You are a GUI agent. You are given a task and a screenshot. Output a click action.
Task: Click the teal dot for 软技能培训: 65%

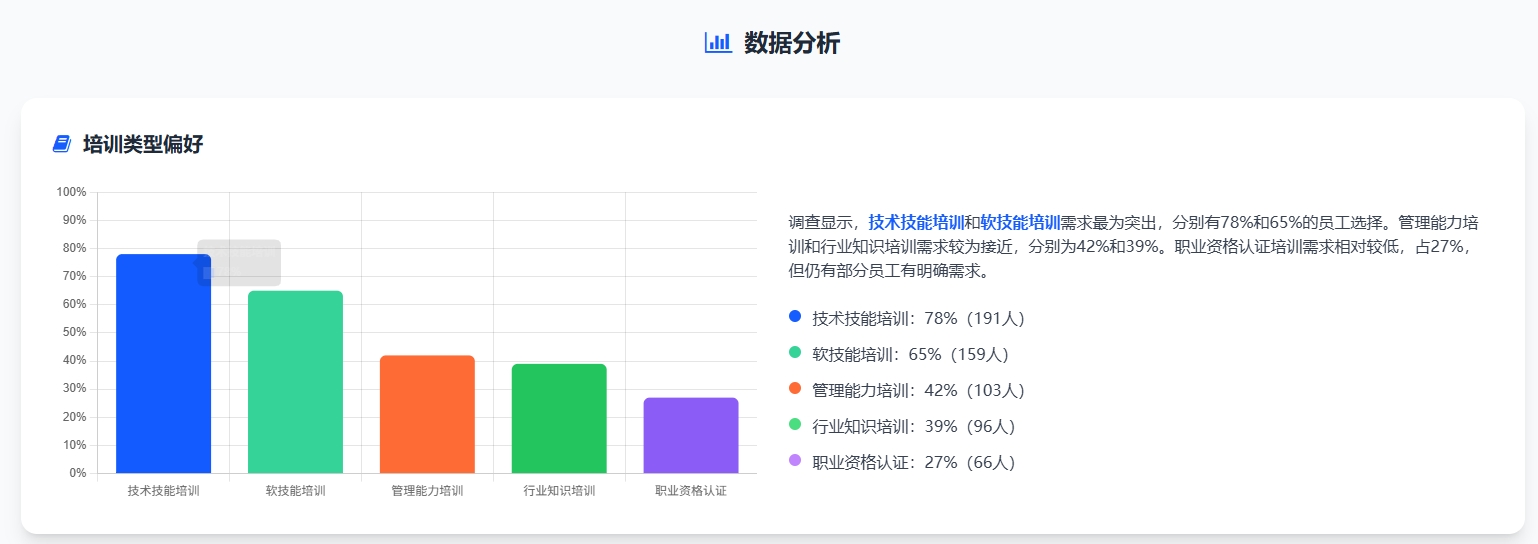pyautogui.click(x=795, y=352)
